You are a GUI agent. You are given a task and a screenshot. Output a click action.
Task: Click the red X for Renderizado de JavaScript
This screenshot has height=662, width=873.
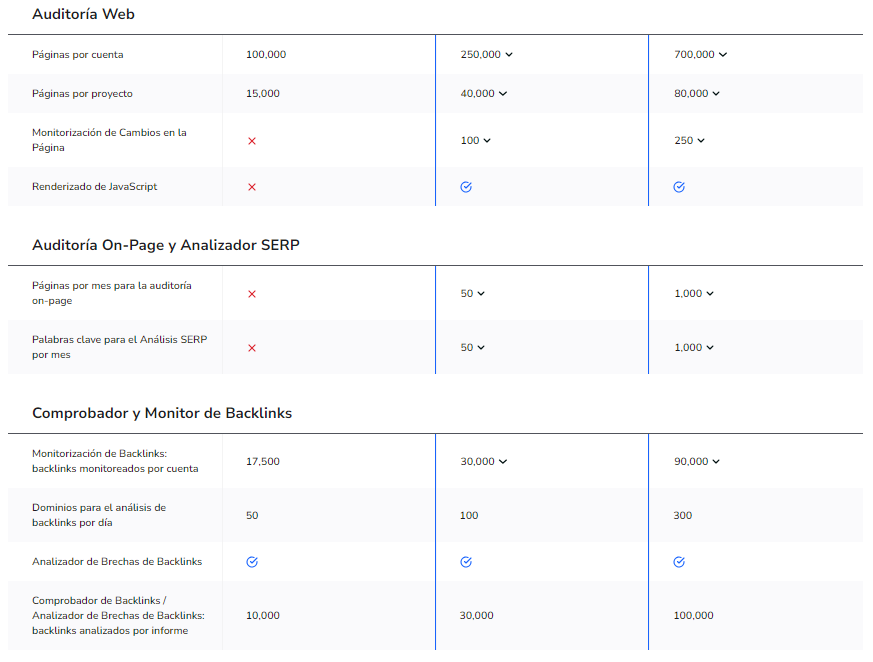pyautogui.click(x=252, y=187)
